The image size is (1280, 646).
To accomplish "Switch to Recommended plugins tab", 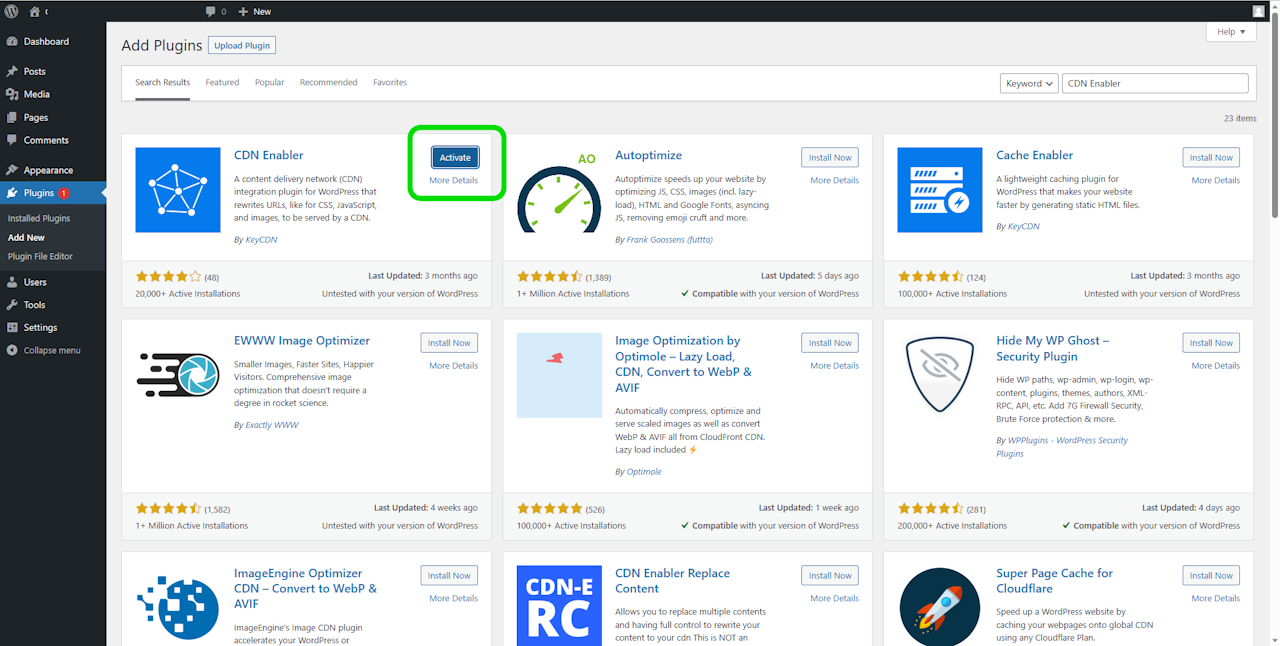I will [x=328, y=83].
